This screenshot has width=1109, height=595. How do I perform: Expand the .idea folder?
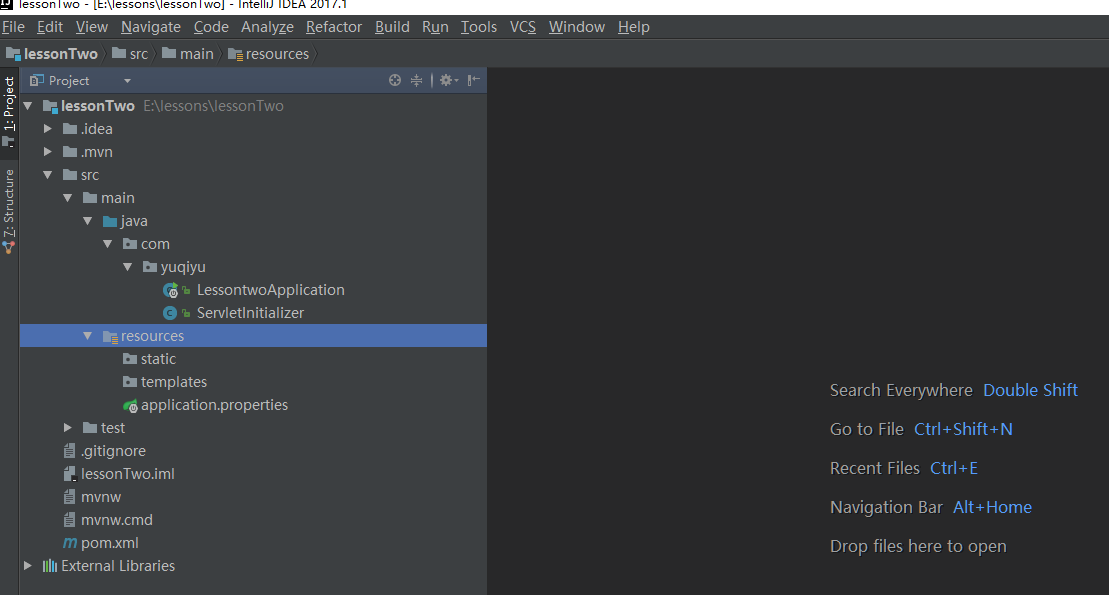pyautogui.click(x=47, y=129)
